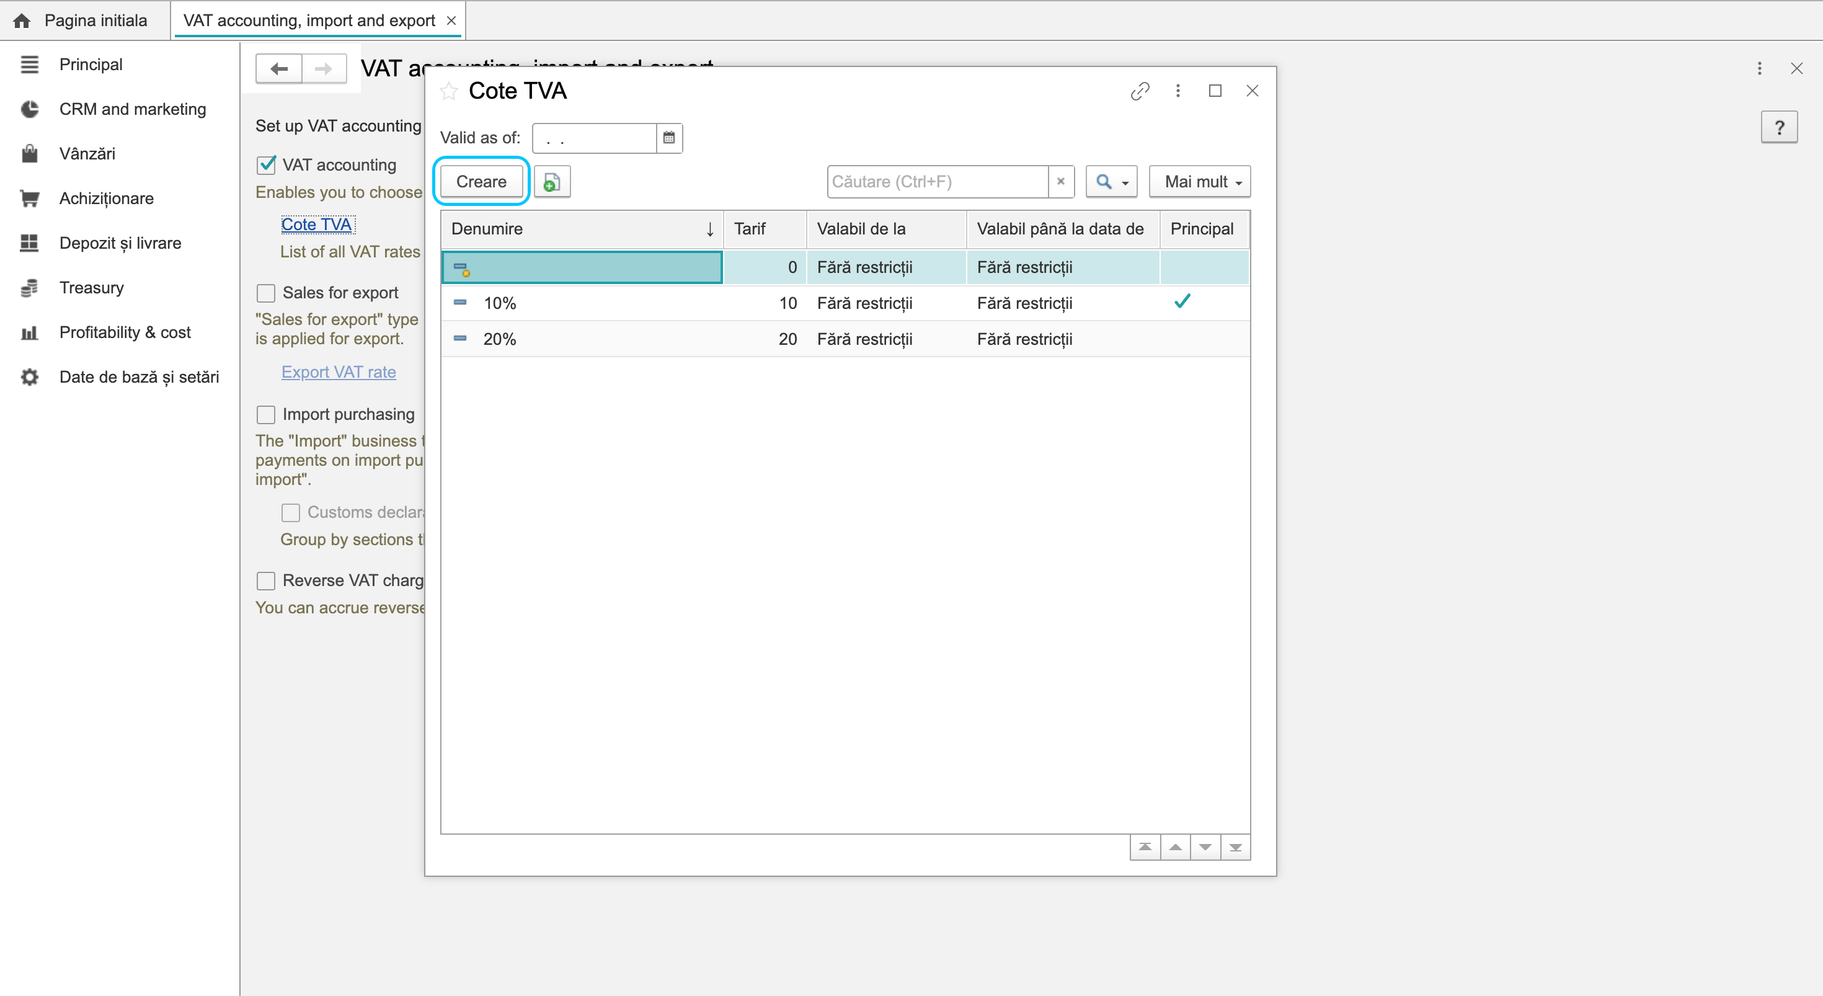Sort by the Denumire column header
This screenshot has height=996, width=1823.
click(x=582, y=229)
